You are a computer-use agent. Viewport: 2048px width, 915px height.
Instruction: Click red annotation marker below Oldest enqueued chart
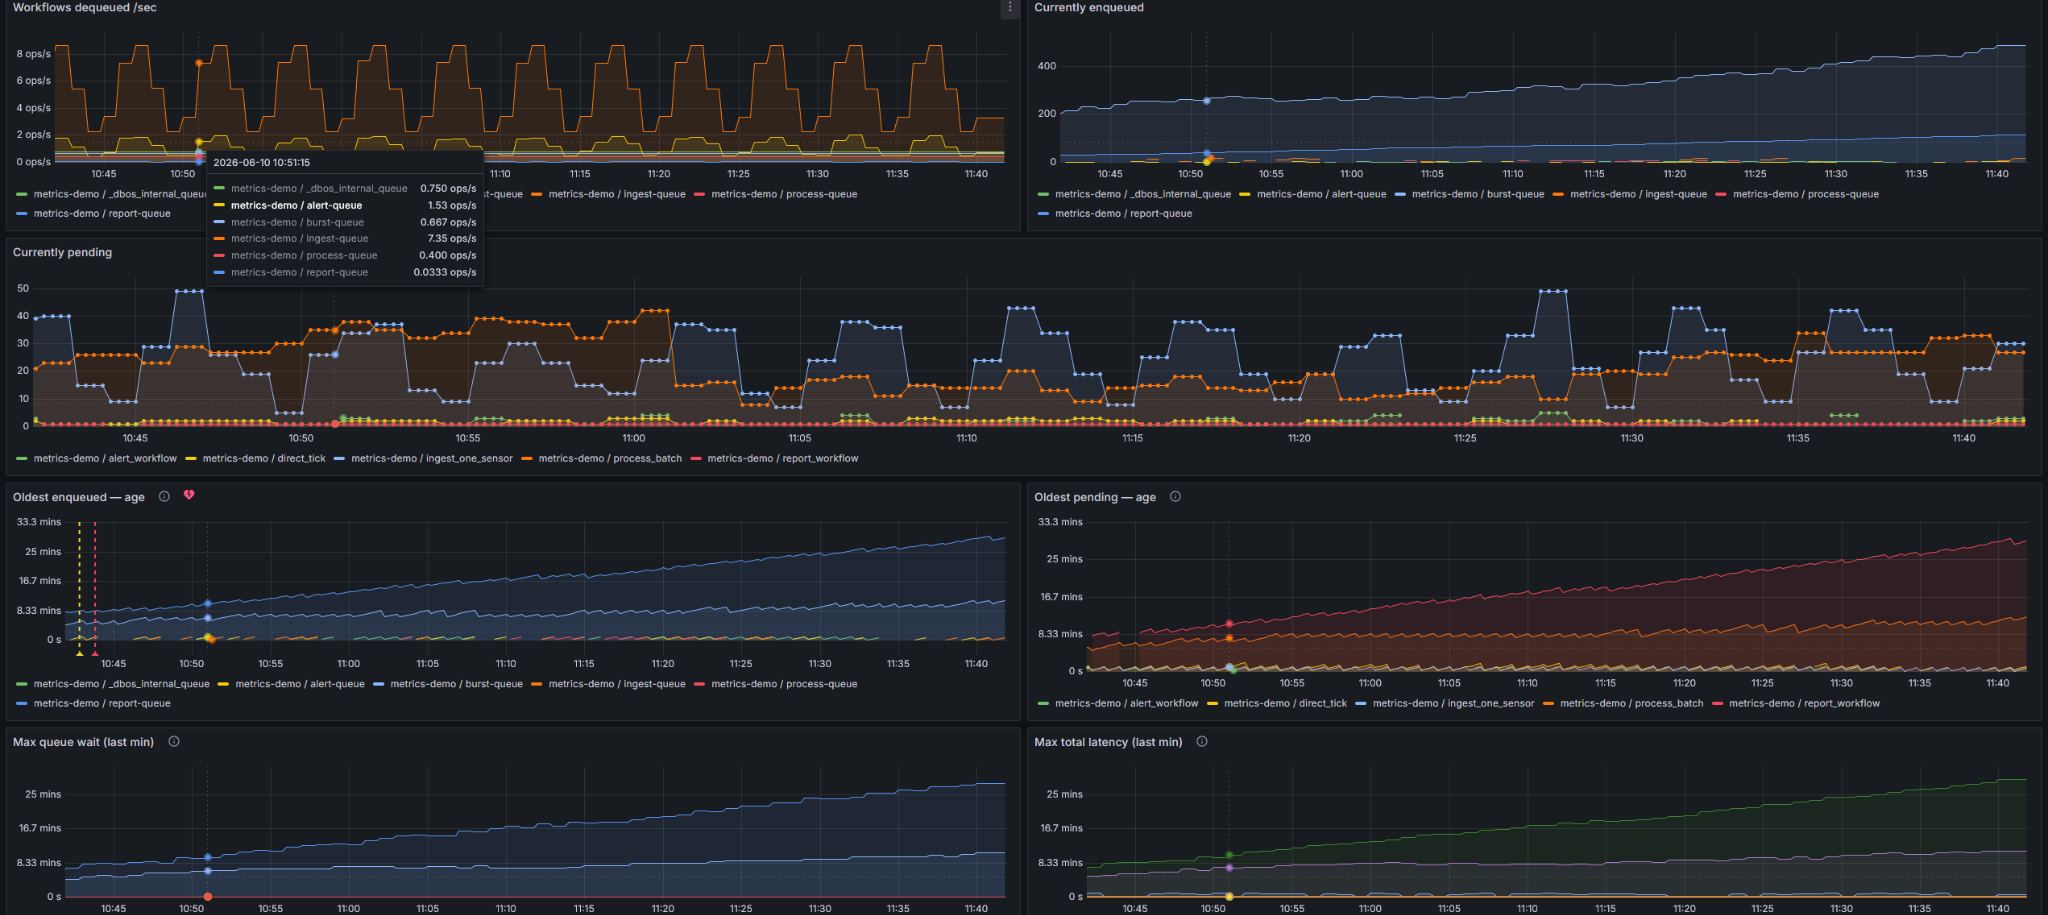[x=95, y=653]
